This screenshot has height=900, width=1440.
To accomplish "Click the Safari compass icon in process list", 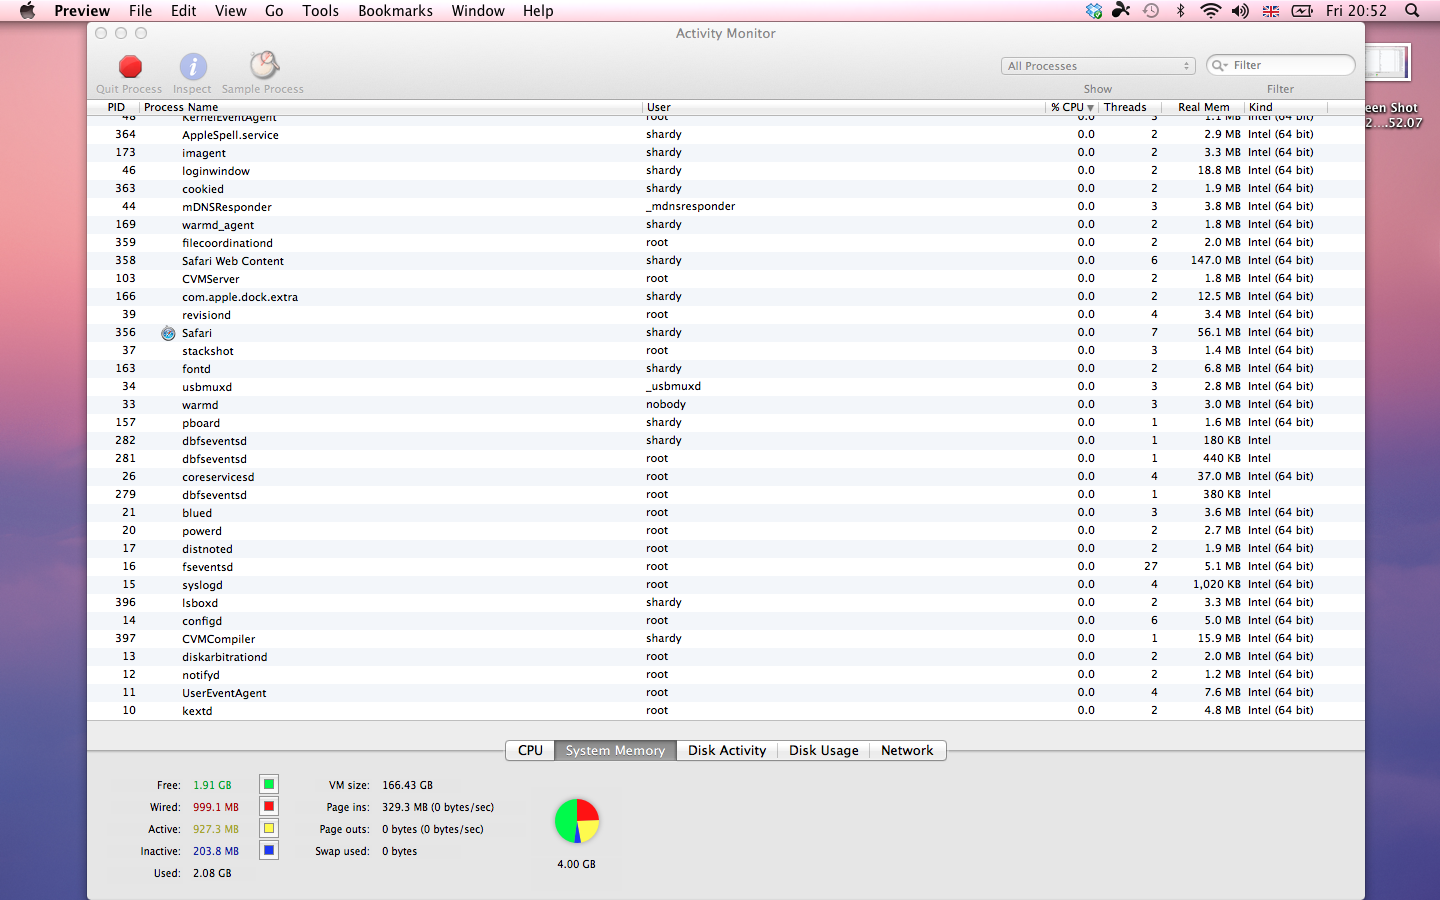I will pos(168,333).
